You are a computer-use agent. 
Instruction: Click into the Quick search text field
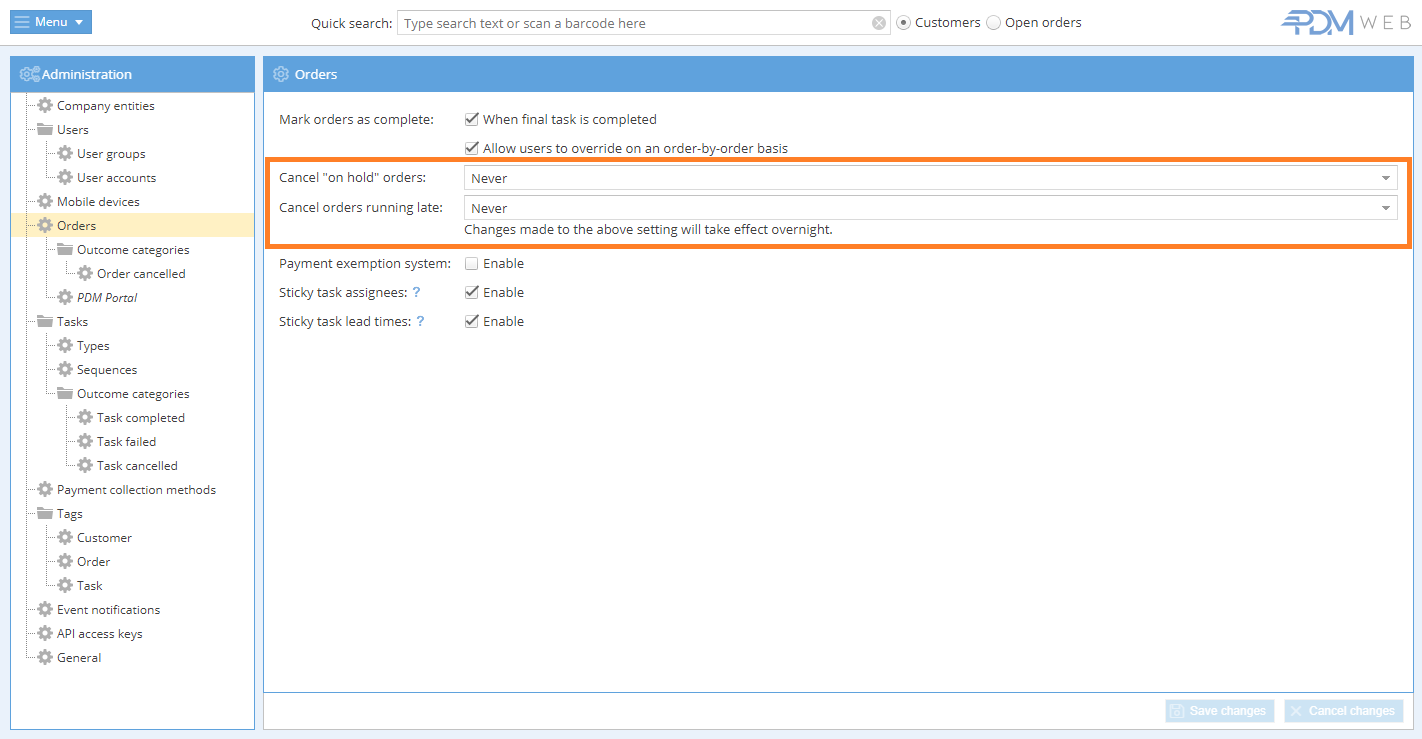pos(635,23)
